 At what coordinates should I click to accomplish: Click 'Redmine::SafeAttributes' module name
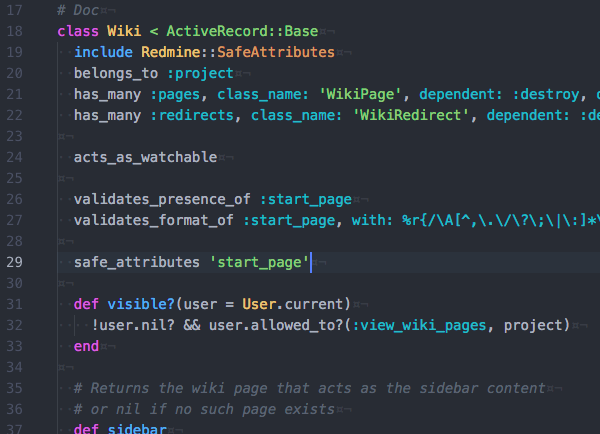coord(238,52)
